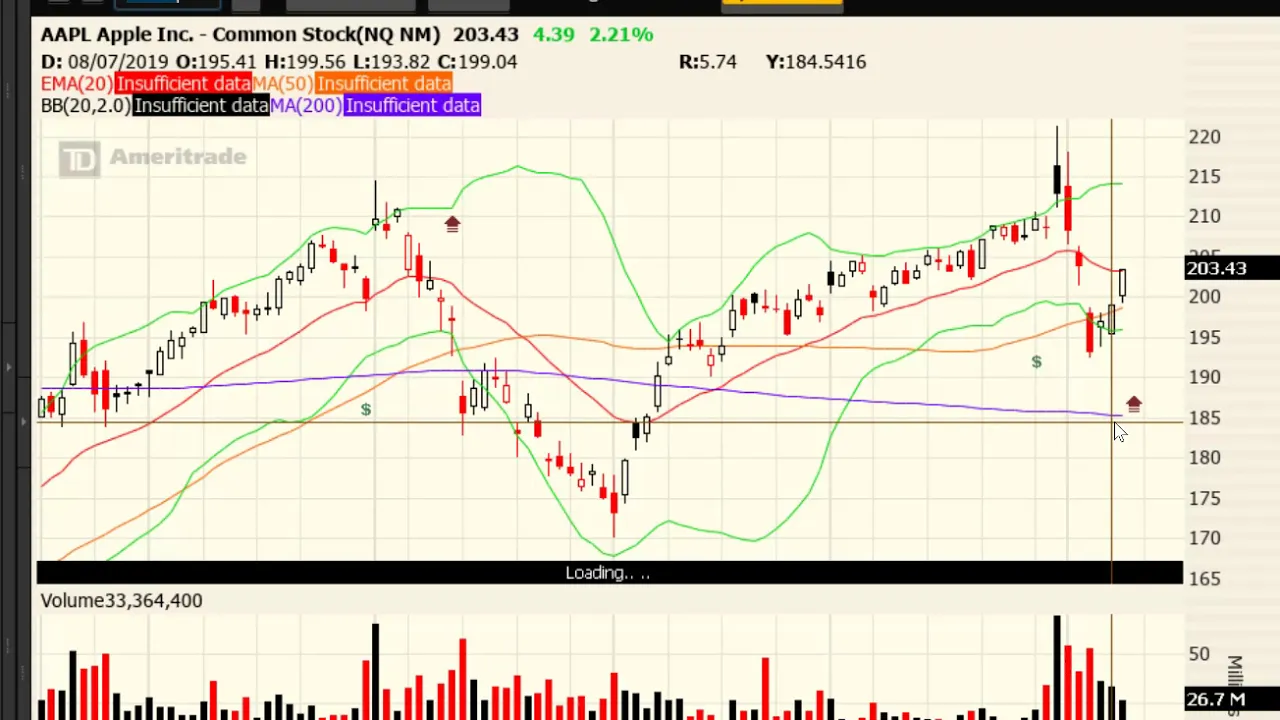Click the 165 price axis label
Image resolution: width=1280 pixels, height=720 pixels.
point(1205,578)
